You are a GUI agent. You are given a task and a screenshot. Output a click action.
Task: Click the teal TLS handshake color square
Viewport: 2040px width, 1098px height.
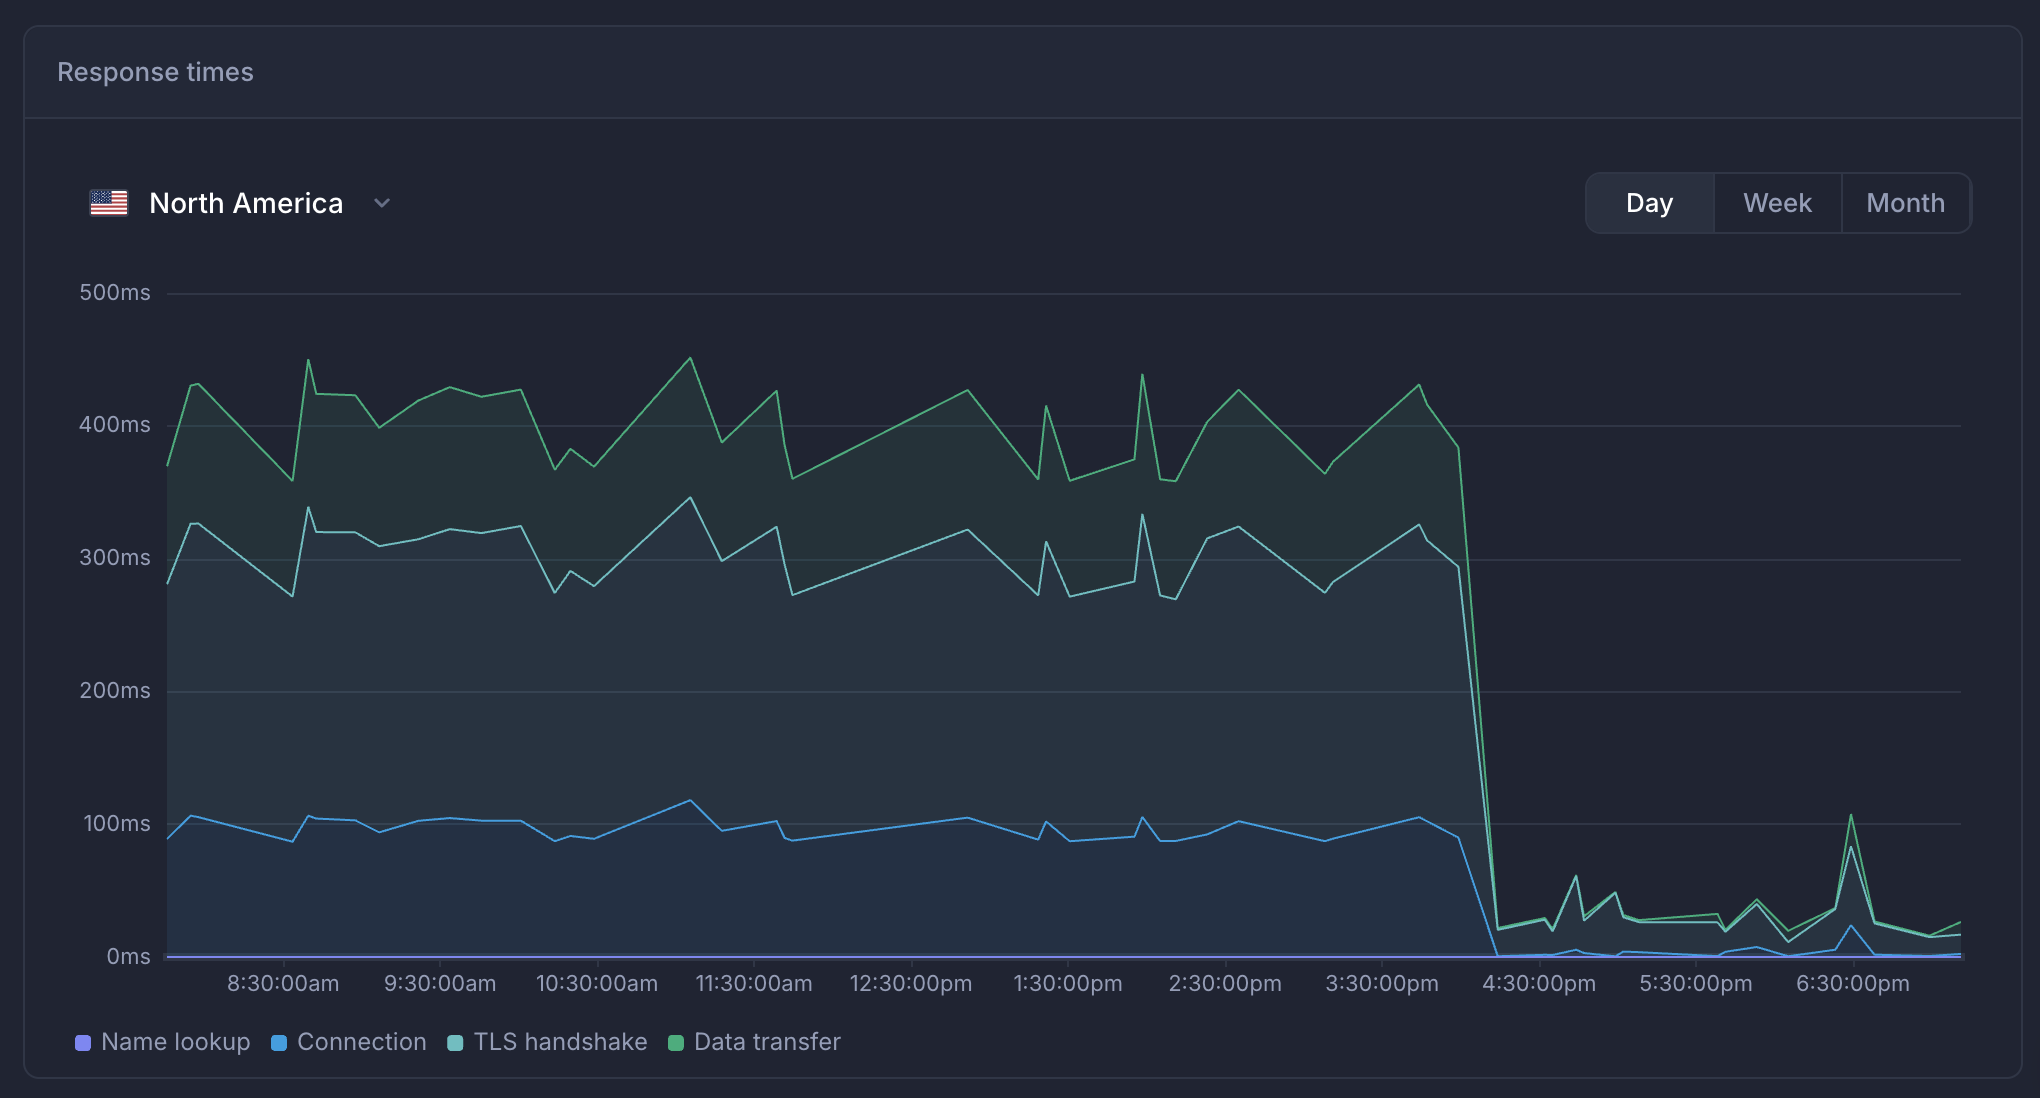(455, 1043)
